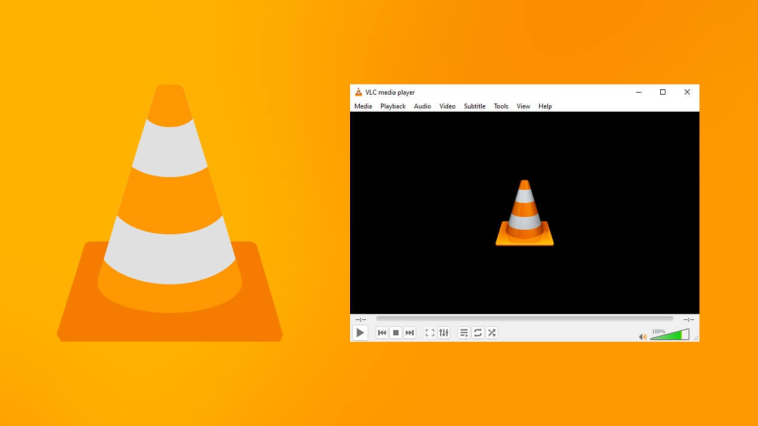Mute audio via speaker icon

(642, 336)
